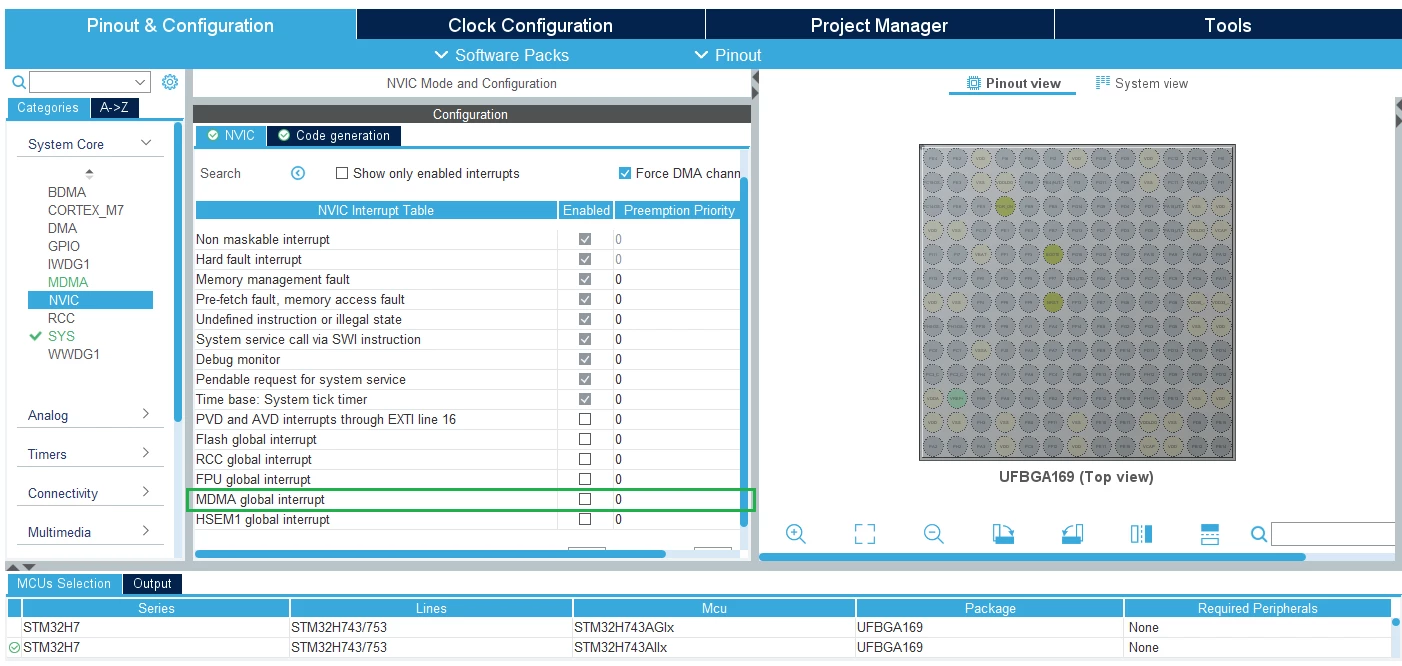This screenshot has width=1402, height=666.
Task: Click the circular arrow next to Search
Action: click(x=298, y=173)
